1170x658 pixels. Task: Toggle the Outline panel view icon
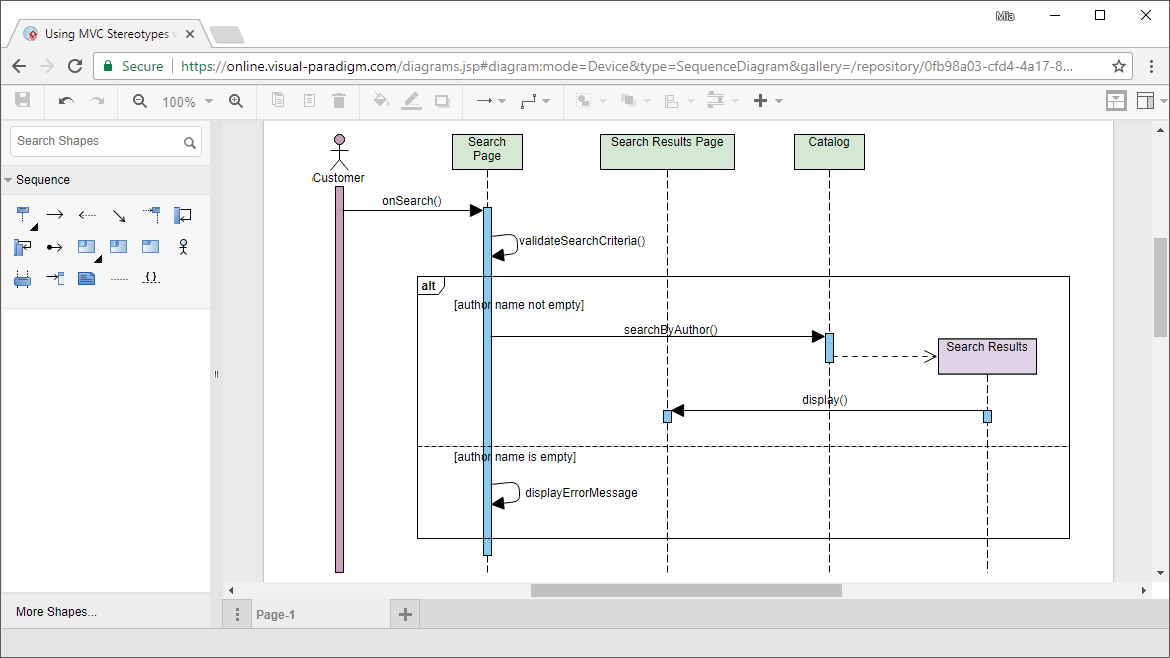(1116, 101)
